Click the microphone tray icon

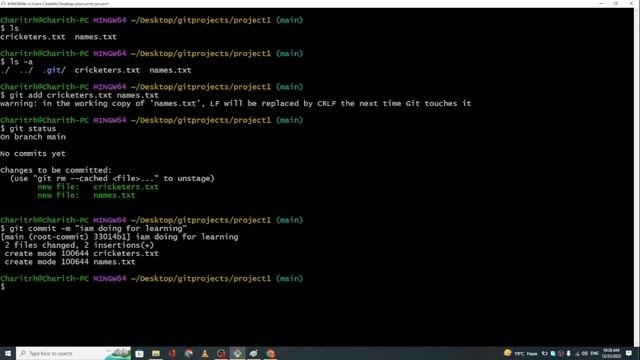pos(569,353)
